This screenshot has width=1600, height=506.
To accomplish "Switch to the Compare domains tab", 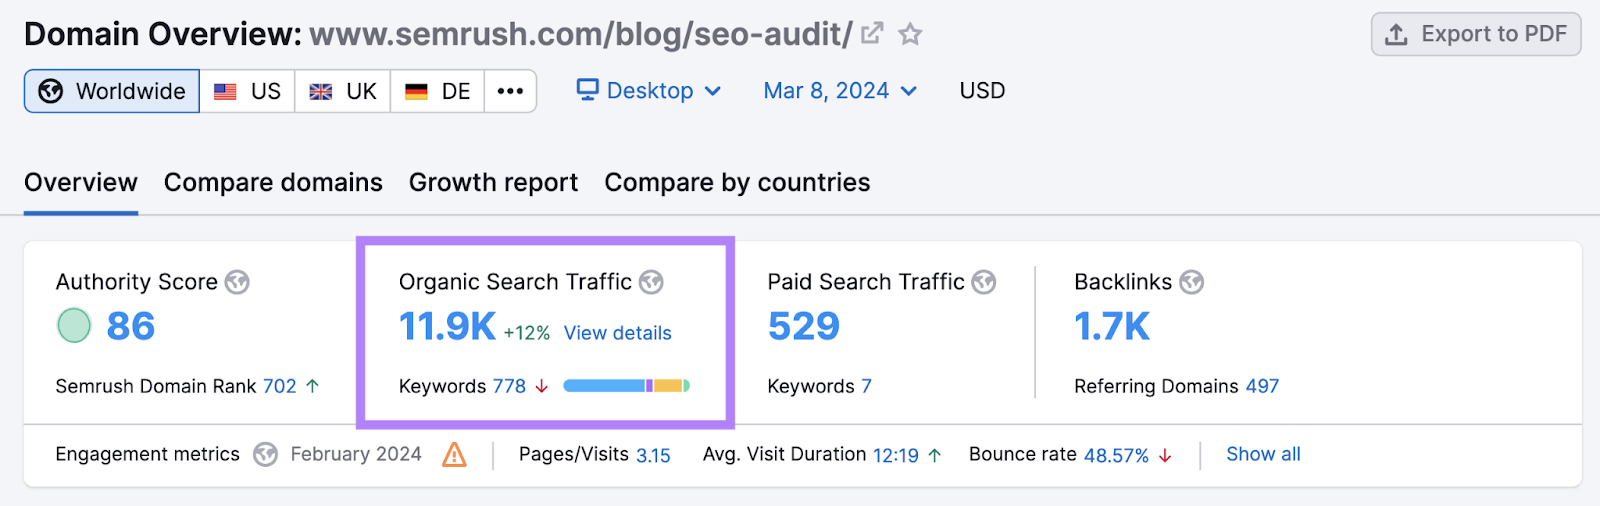I will pos(273,183).
